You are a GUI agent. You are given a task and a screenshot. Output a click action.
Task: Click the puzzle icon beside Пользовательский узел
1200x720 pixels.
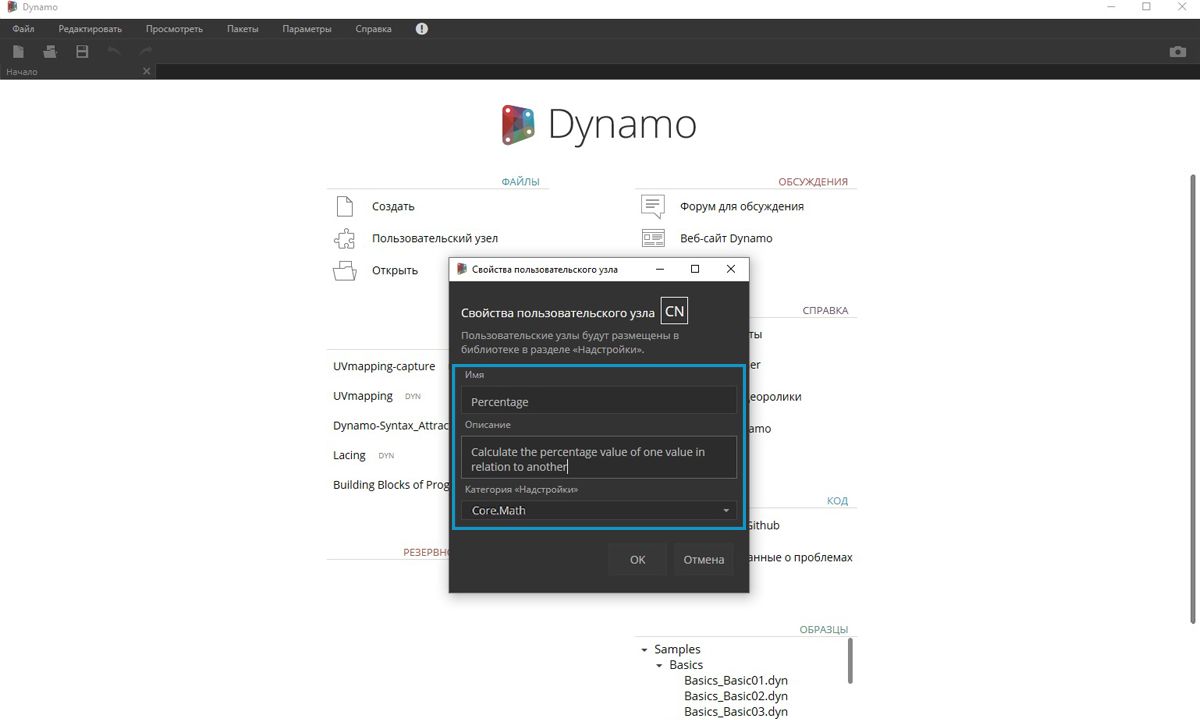pos(345,238)
